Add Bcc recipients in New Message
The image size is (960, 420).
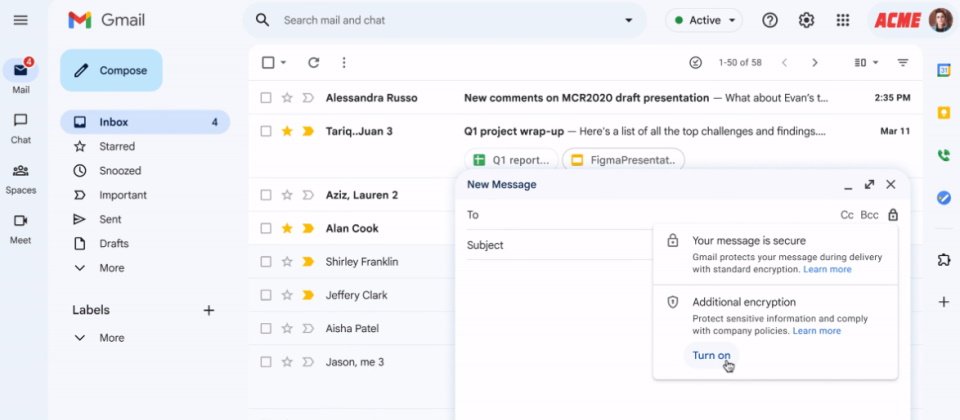tap(869, 215)
